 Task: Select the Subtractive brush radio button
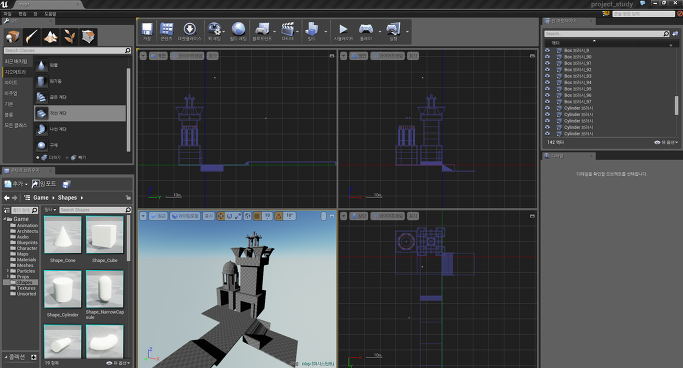(x=67, y=158)
